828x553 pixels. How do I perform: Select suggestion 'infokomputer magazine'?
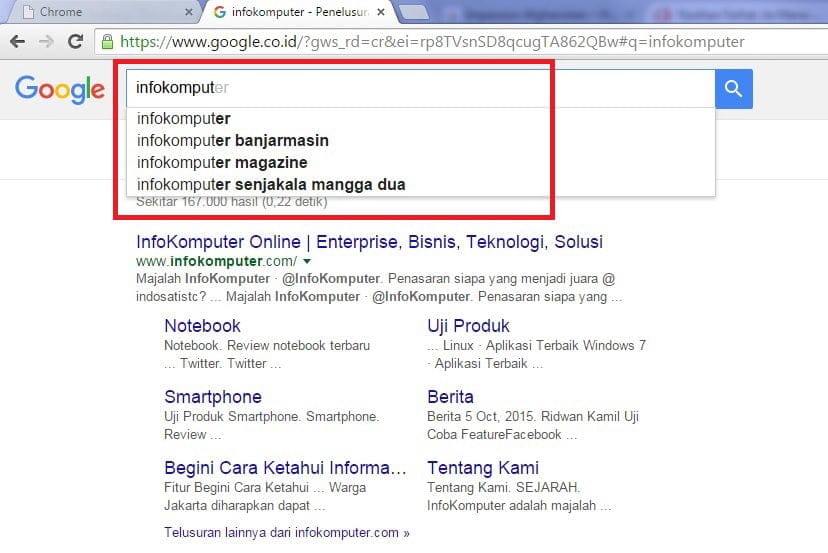pyautogui.click(x=222, y=162)
